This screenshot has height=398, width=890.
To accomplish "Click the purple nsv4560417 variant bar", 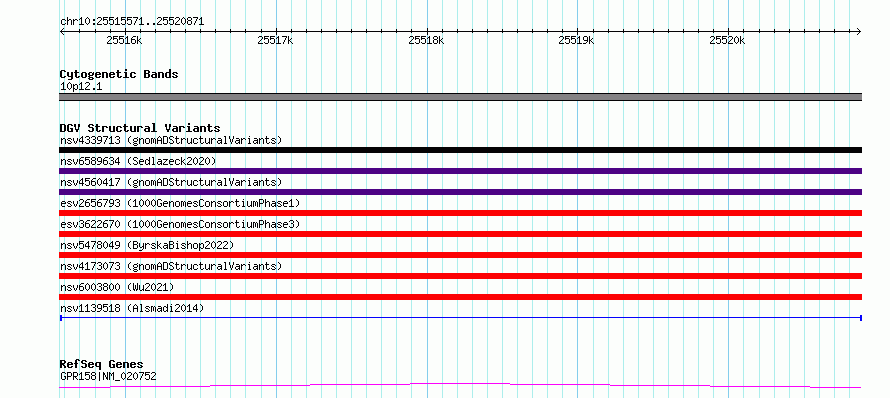I will (x=460, y=192).
